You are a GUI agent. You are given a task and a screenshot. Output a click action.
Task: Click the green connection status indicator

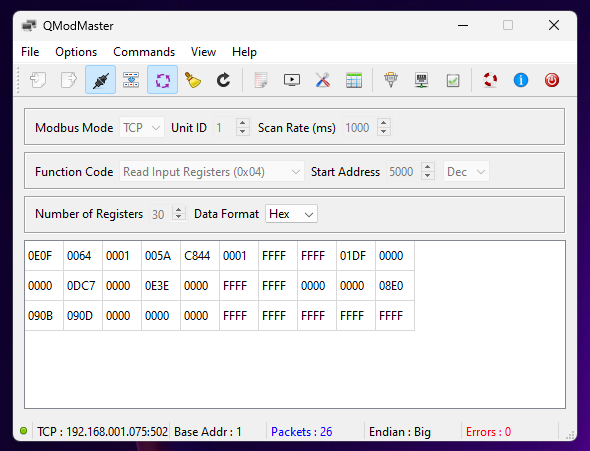point(23,431)
